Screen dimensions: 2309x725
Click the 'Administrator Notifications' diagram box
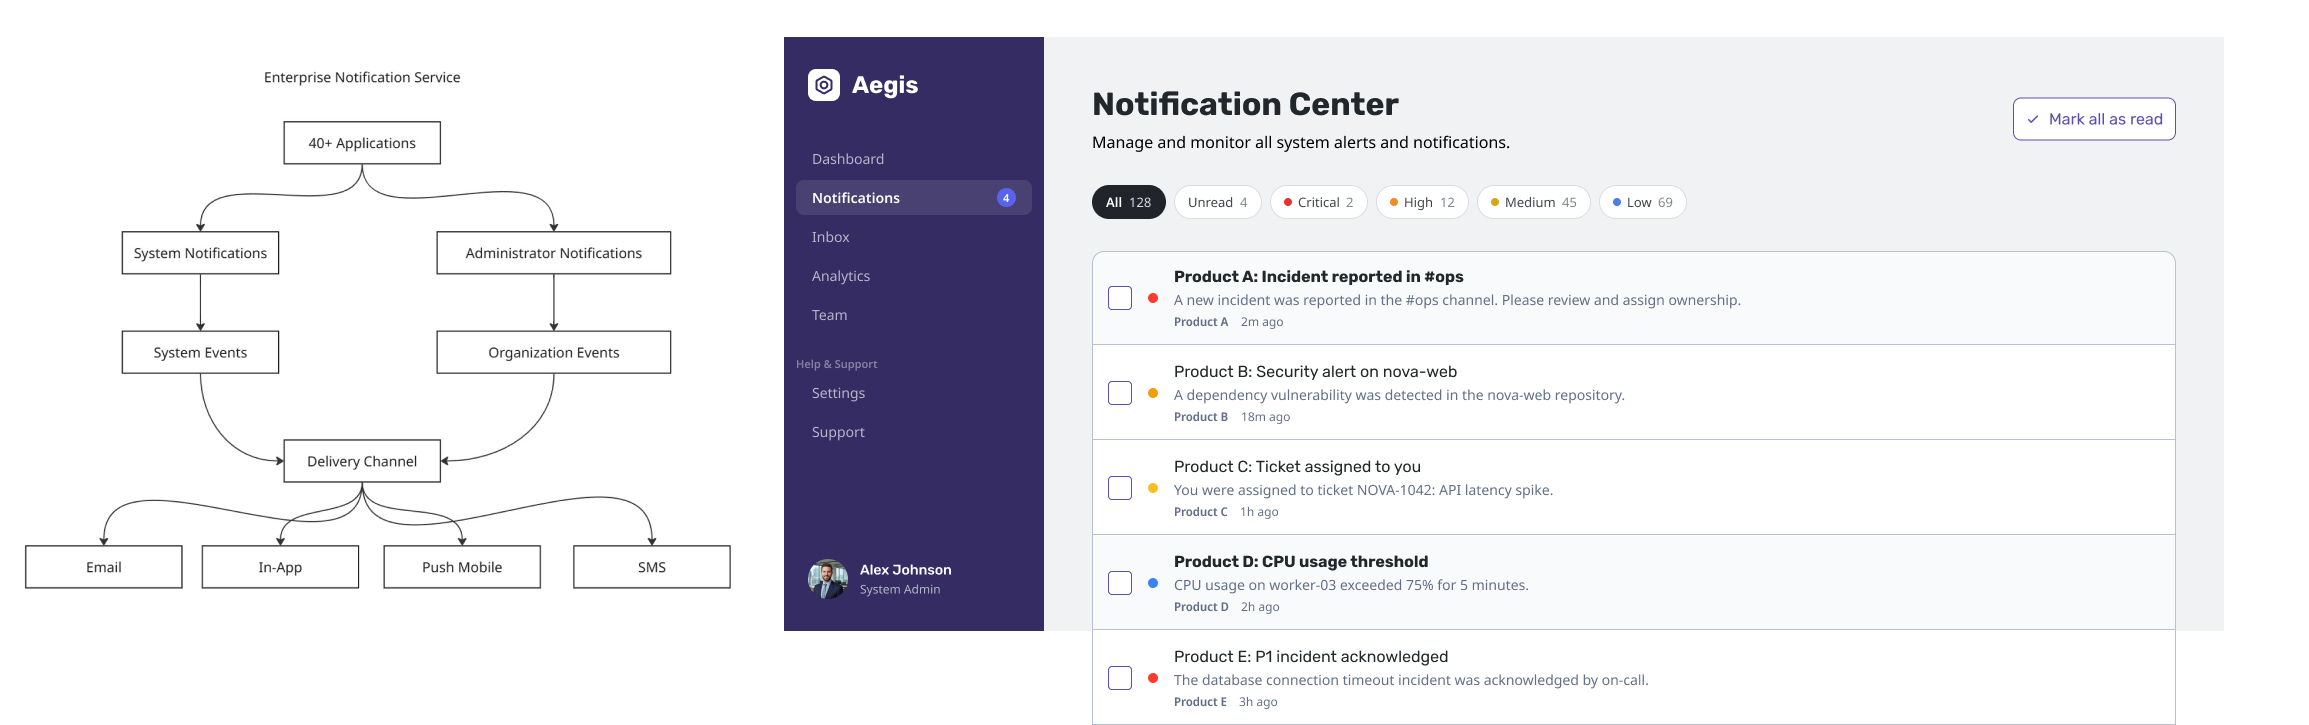[x=553, y=253]
